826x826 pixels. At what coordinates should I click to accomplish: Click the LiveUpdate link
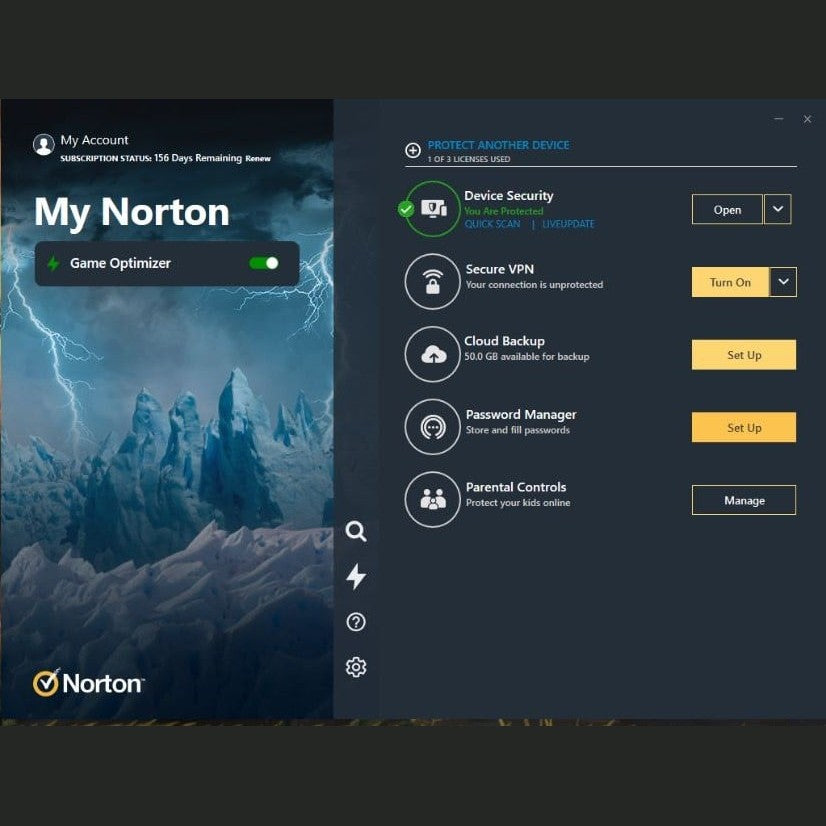(568, 224)
